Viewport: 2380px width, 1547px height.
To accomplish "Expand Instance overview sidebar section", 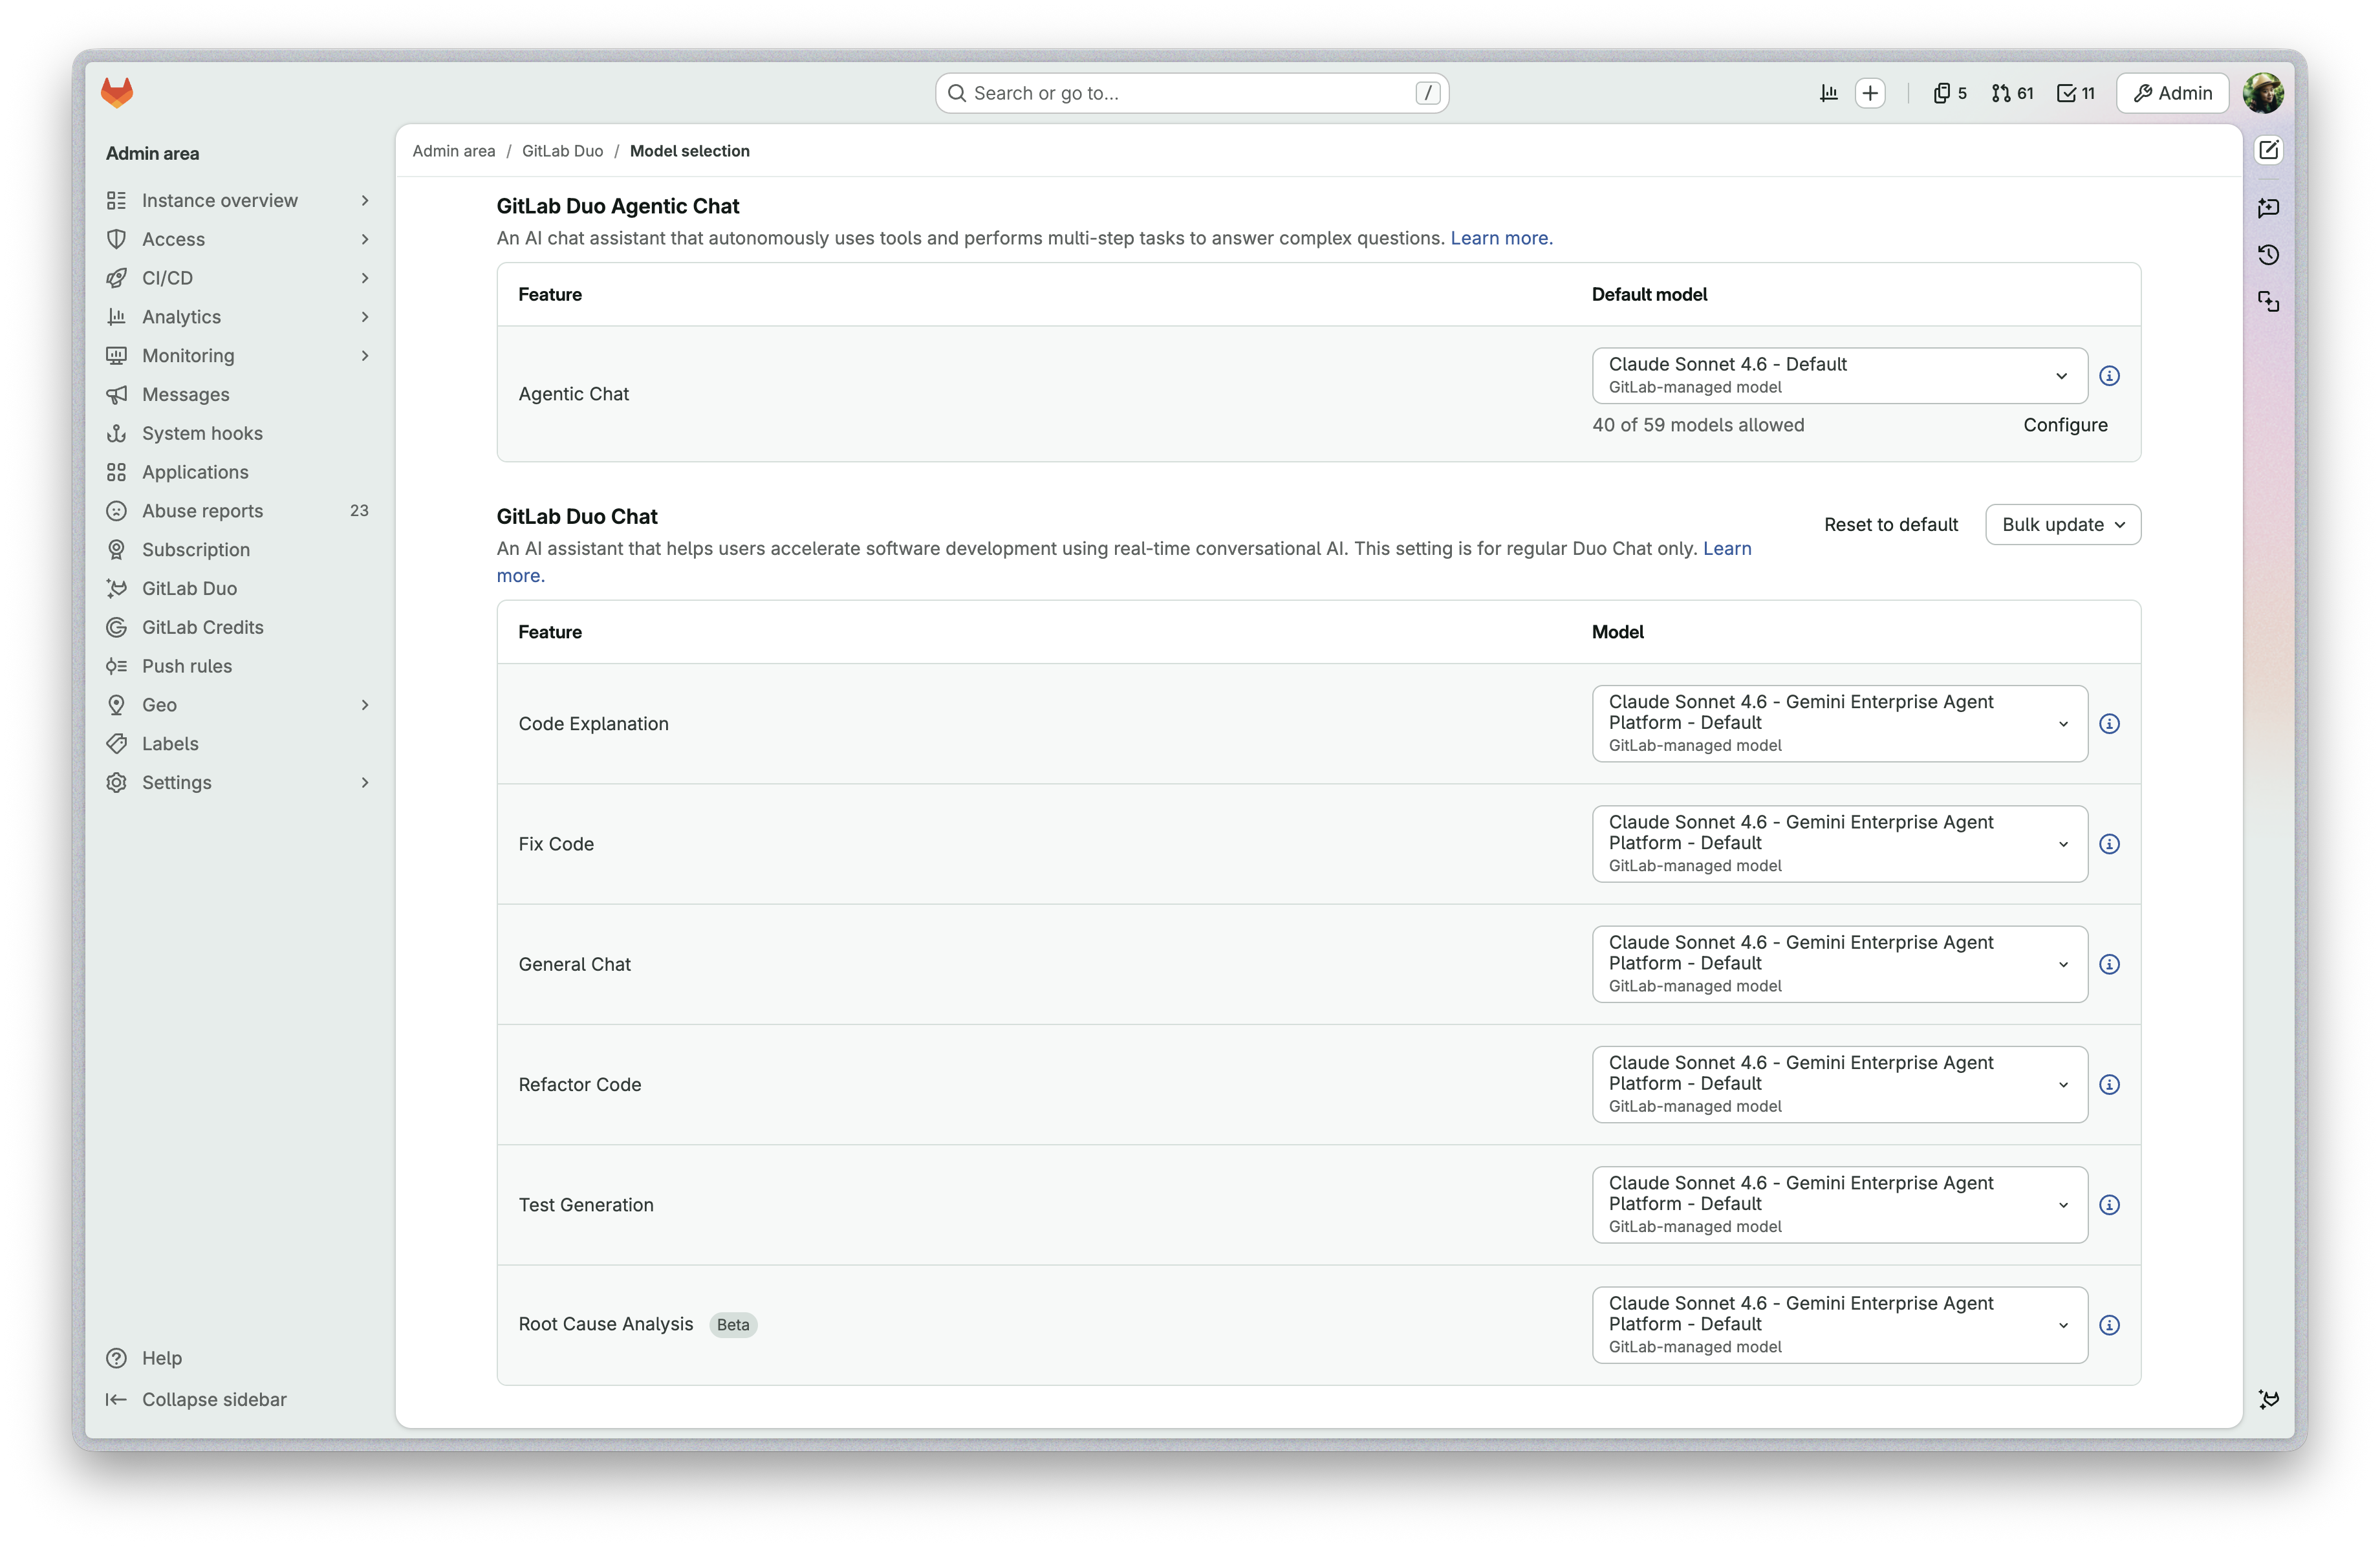I will point(239,200).
